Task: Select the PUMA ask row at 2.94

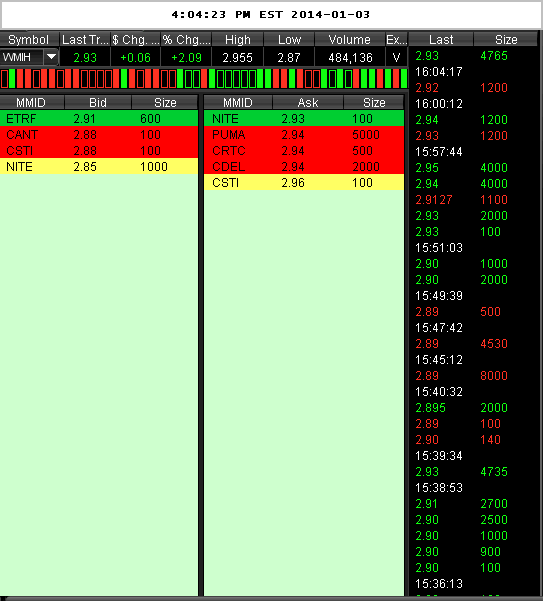Action: pos(304,135)
